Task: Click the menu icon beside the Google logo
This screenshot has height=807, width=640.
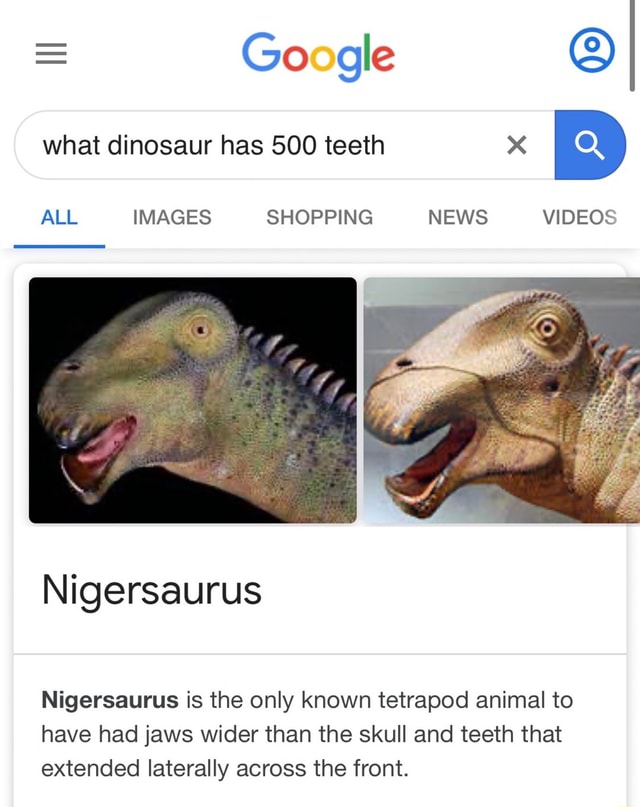Action: [x=50, y=53]
